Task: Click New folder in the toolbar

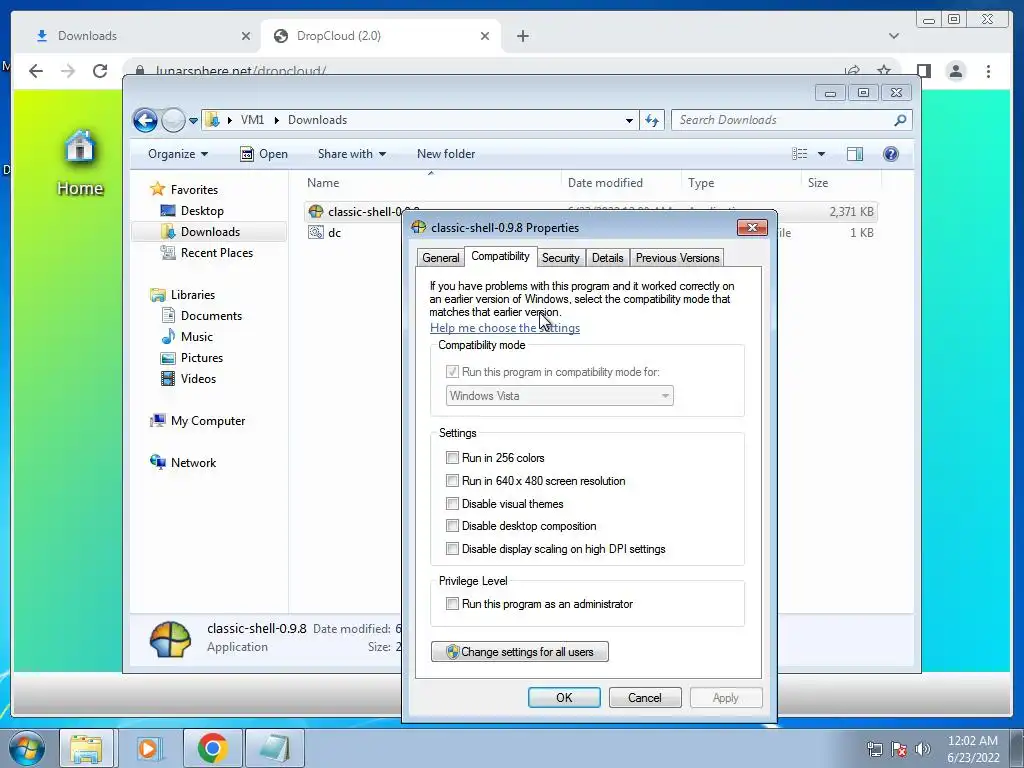Action: pyautogui.click(x=446, y=154)
